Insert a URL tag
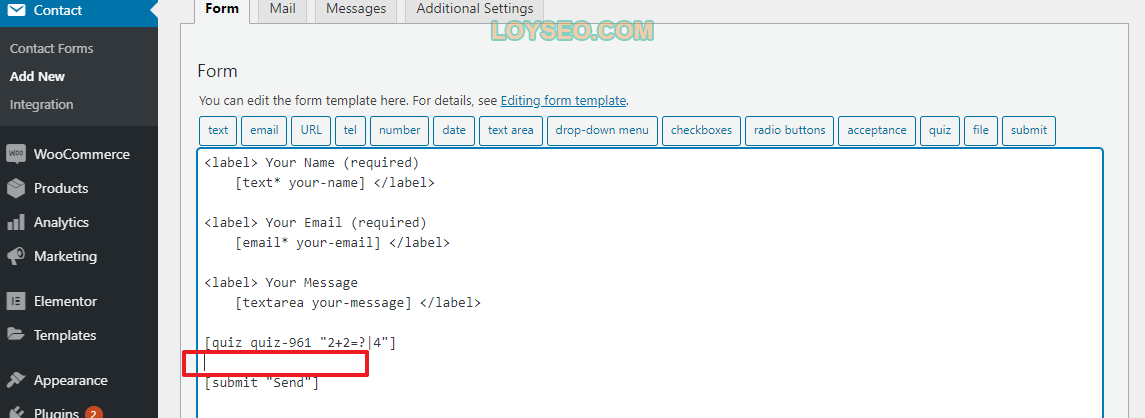Viewport: 1145px width, 418px height. pyautogui.click(x=311, y=130)
